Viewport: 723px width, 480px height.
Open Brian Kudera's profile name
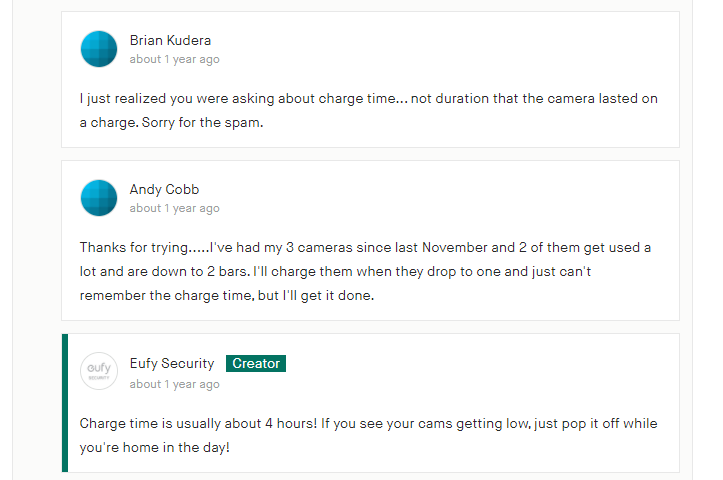pos(170,41)
